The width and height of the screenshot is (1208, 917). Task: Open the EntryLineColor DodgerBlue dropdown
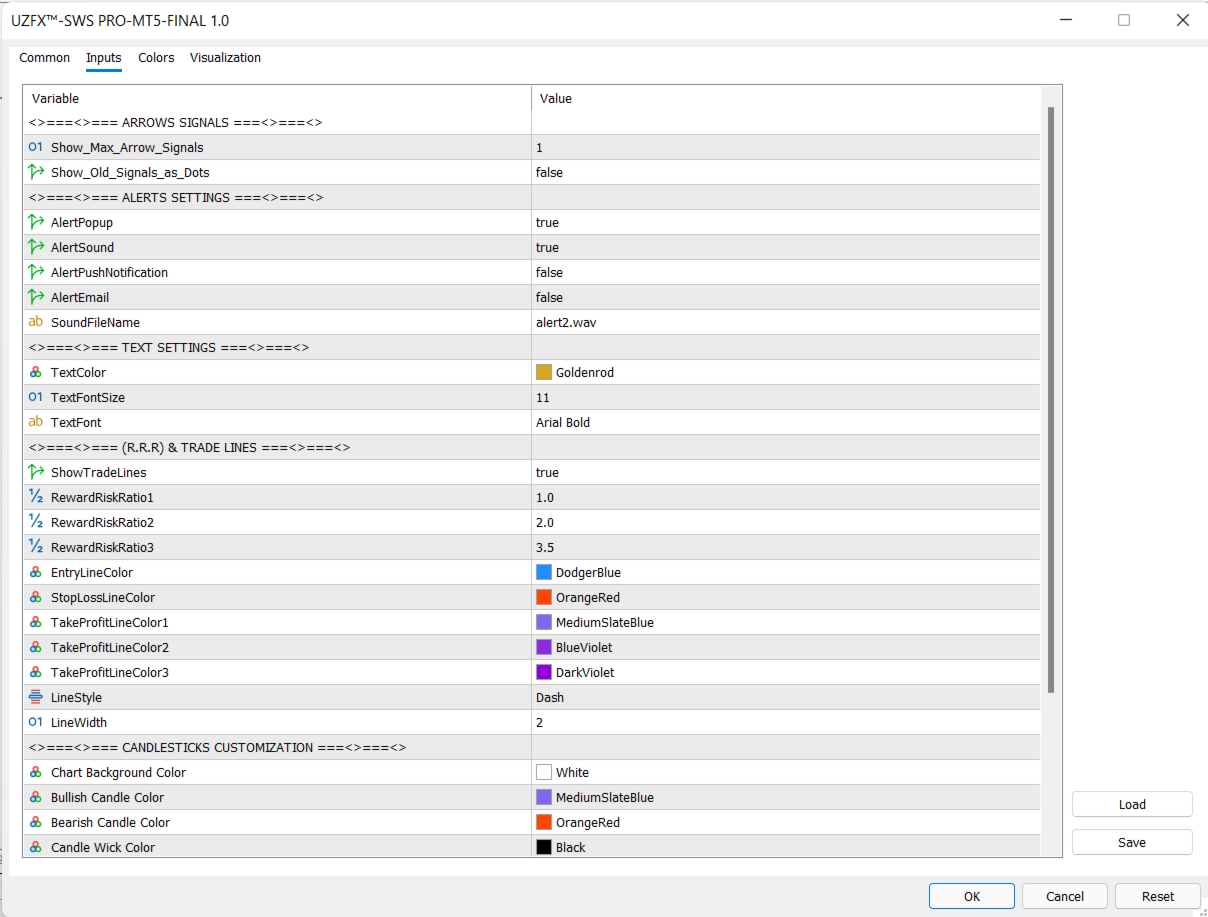point(785,572)
